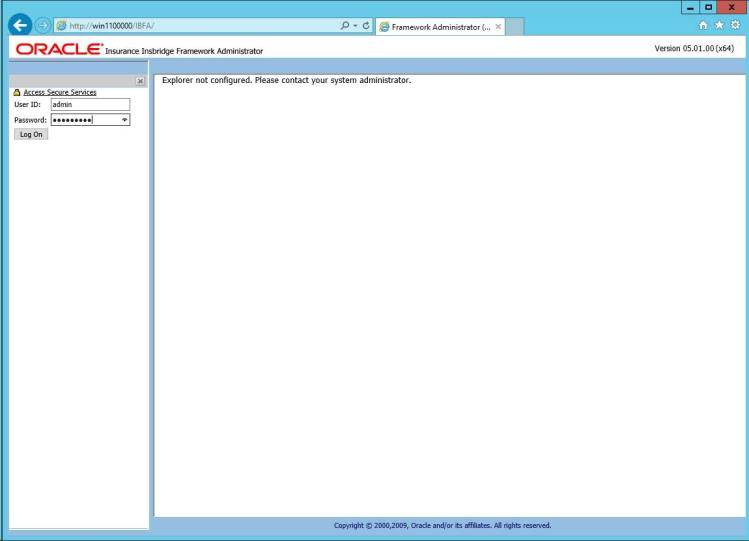Open browser Tools gear icon
The height and width of the screenshot is (541, 749).
pos(735,25)
